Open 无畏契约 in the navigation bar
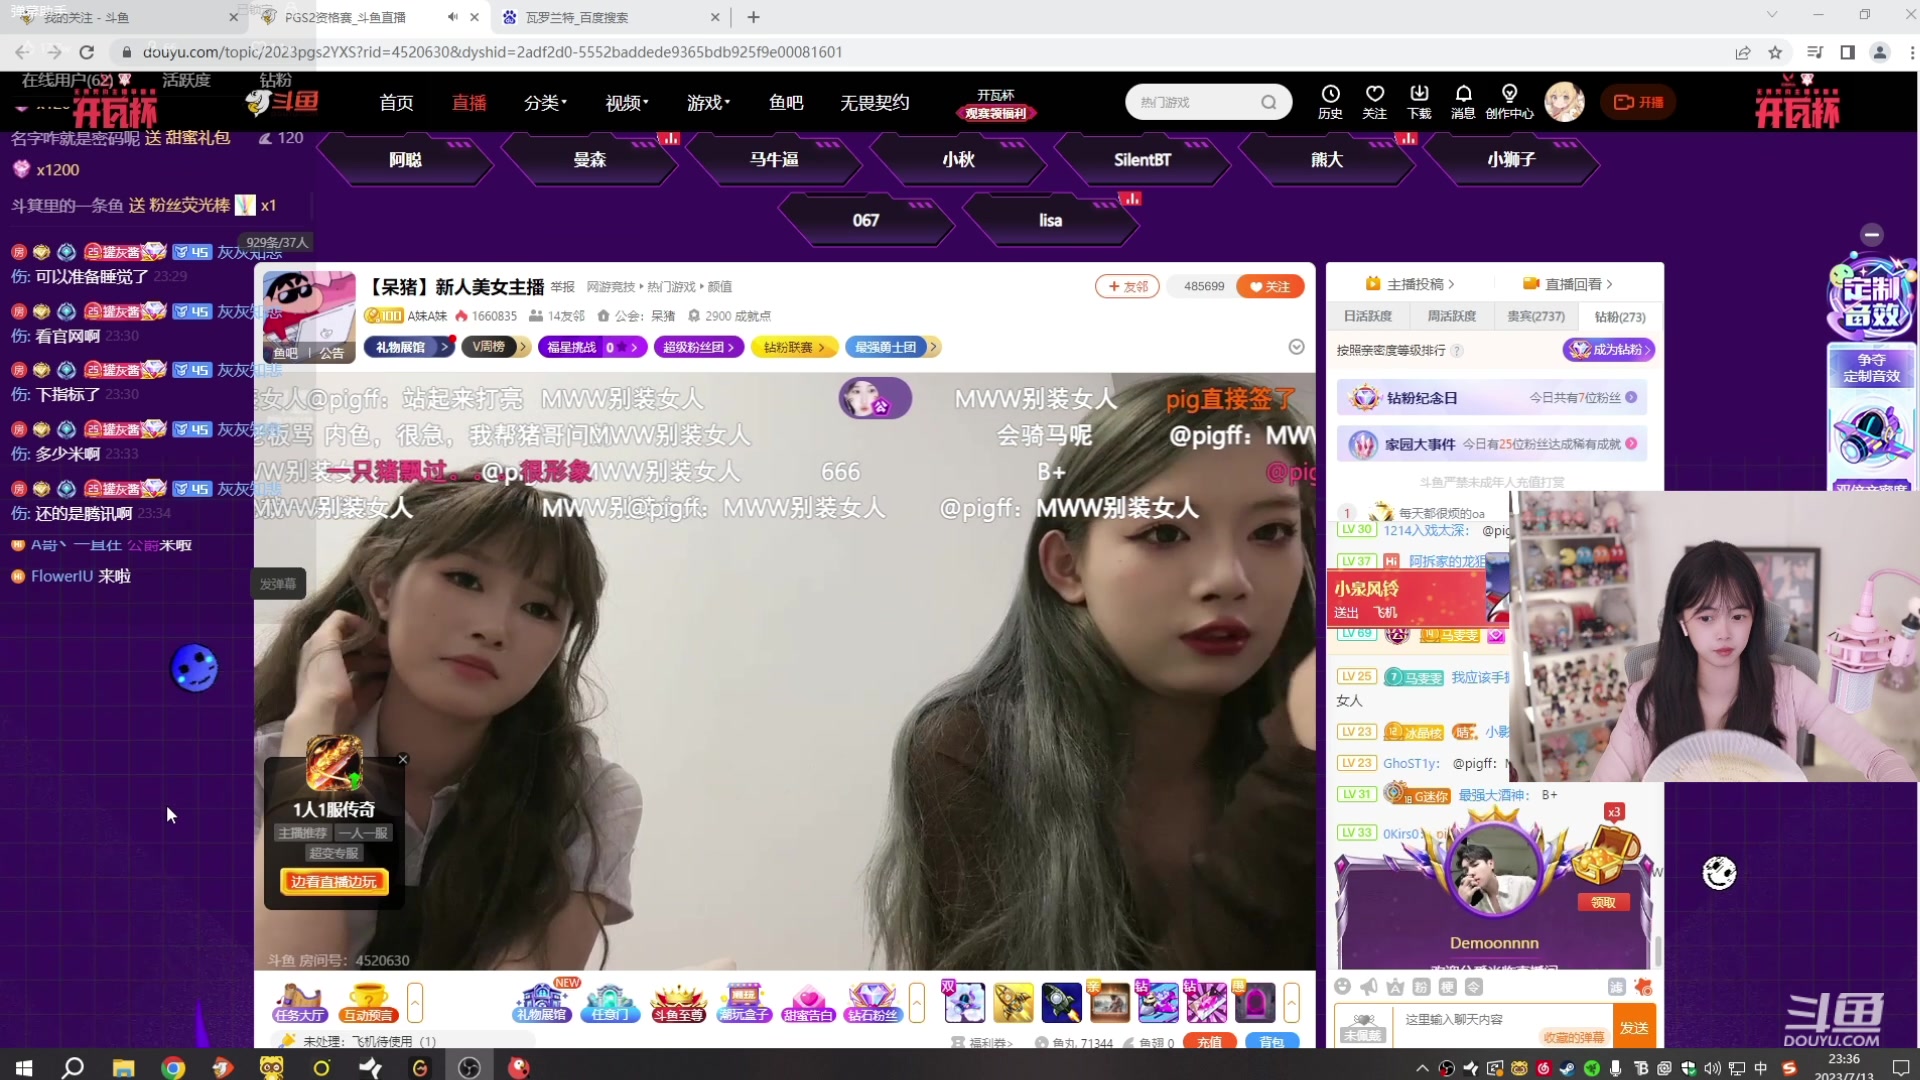The height and width of the screenshot is (1080, 1920). click(x=875, y=102)
